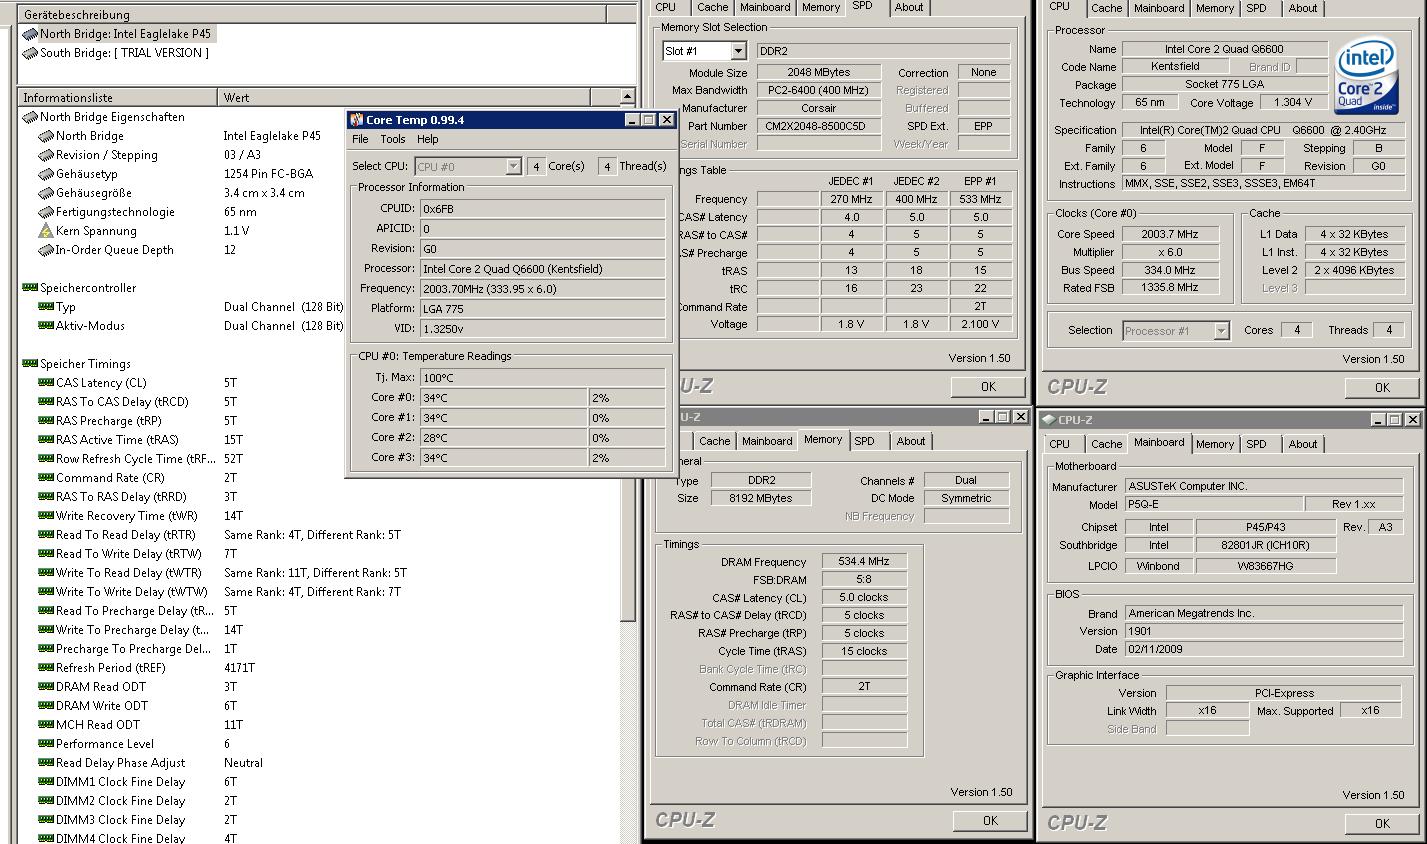Click the icon beside Gehäusegröße
This screenshot has height=844, width=1427.
pos(46,193)
